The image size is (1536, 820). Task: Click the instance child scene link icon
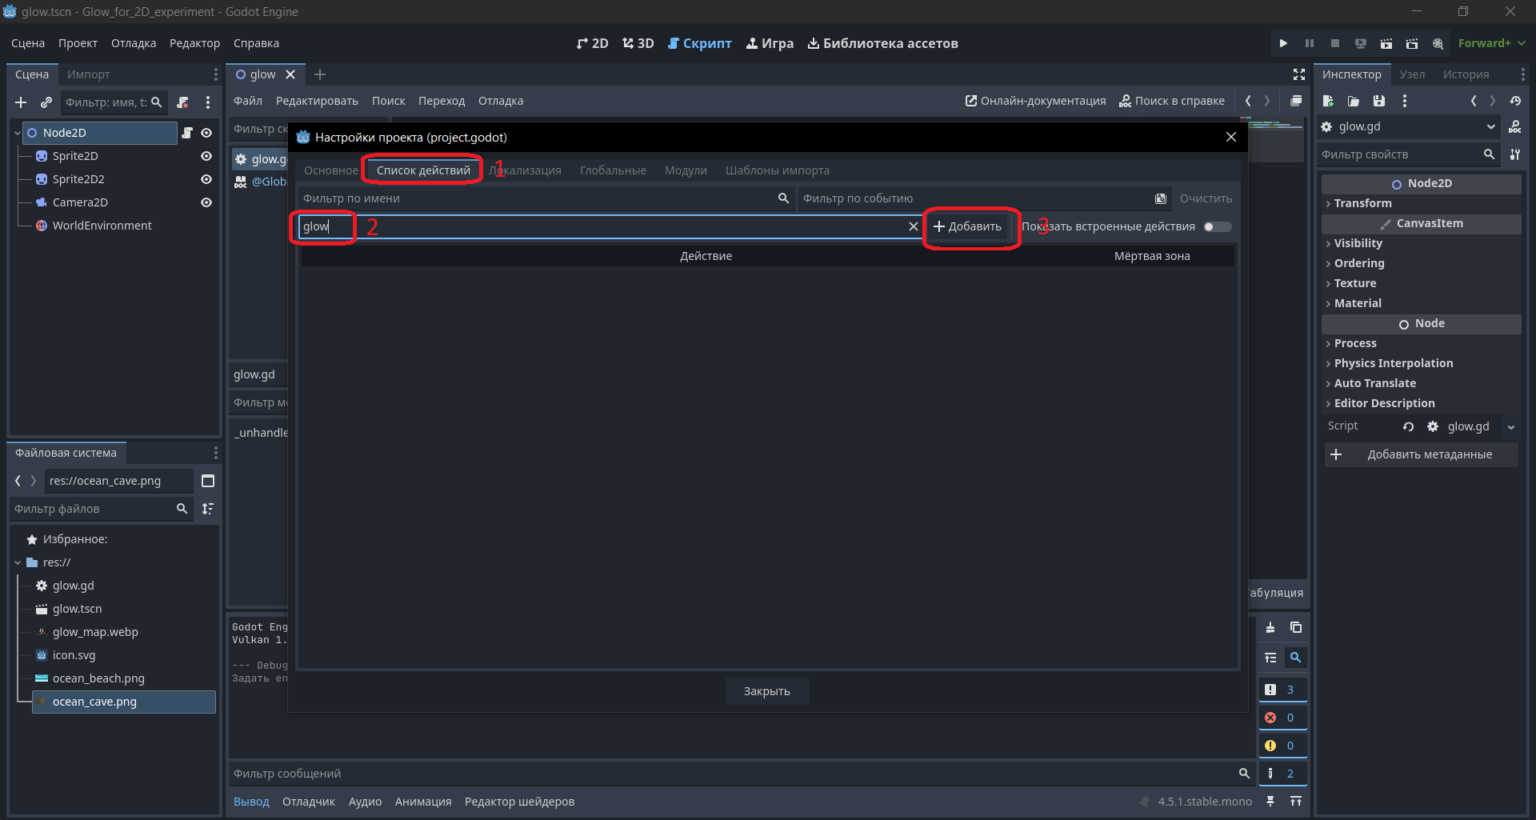(46, 102)
